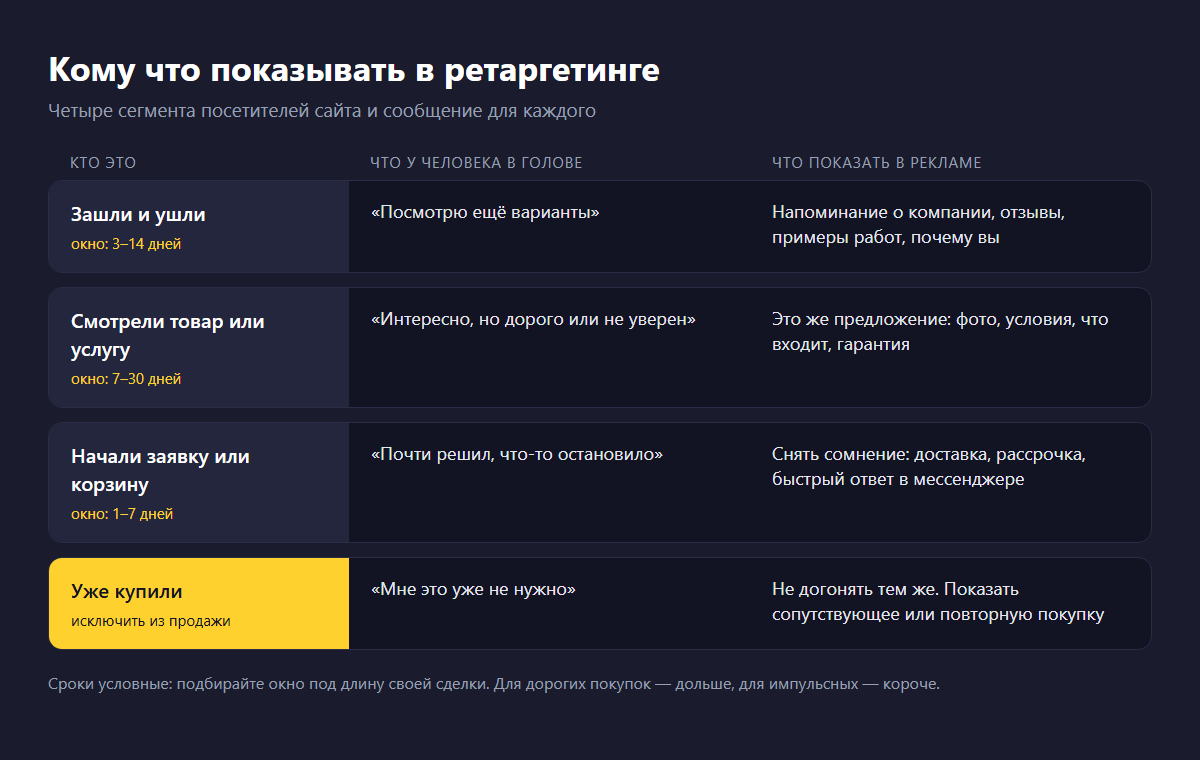Click the quote «Интересно, но дорого или не уверен»
The height and width of the screenshot is (760, 1200).
(x=533, y=319)
